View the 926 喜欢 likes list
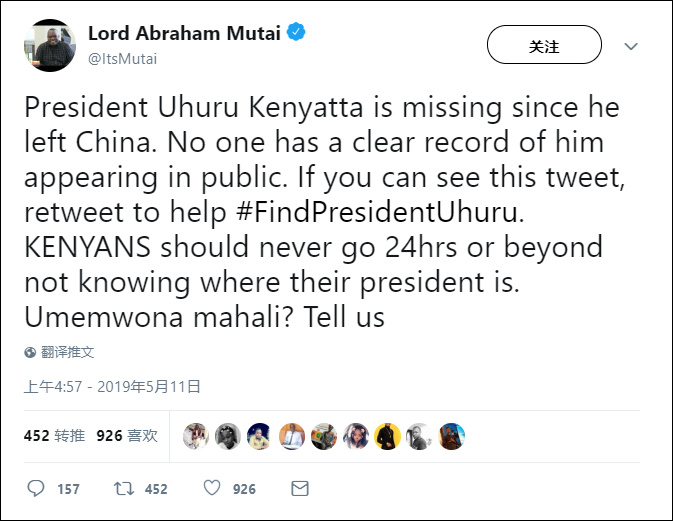 pos(127,436)
